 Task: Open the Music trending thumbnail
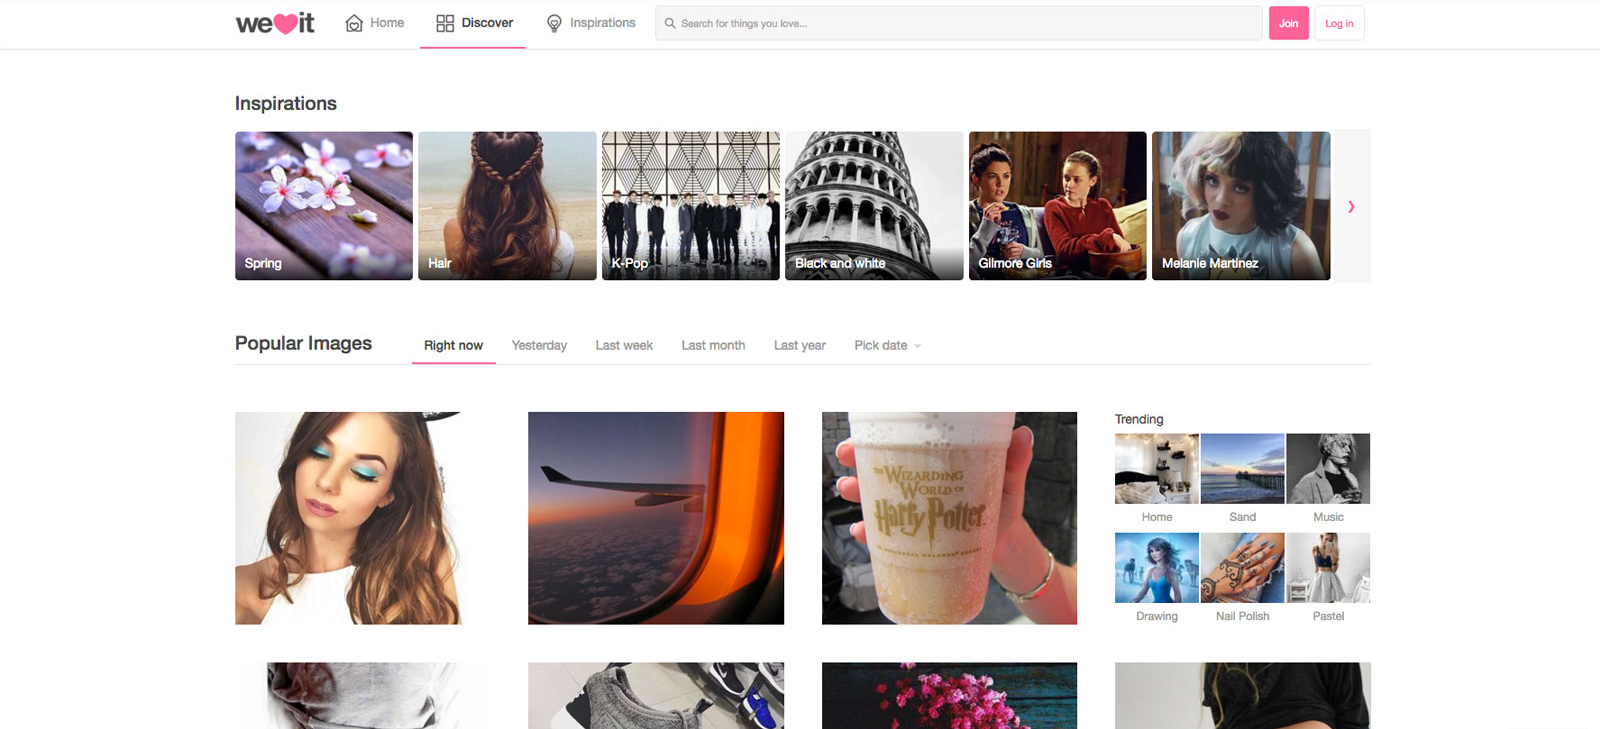[1328, 468]
